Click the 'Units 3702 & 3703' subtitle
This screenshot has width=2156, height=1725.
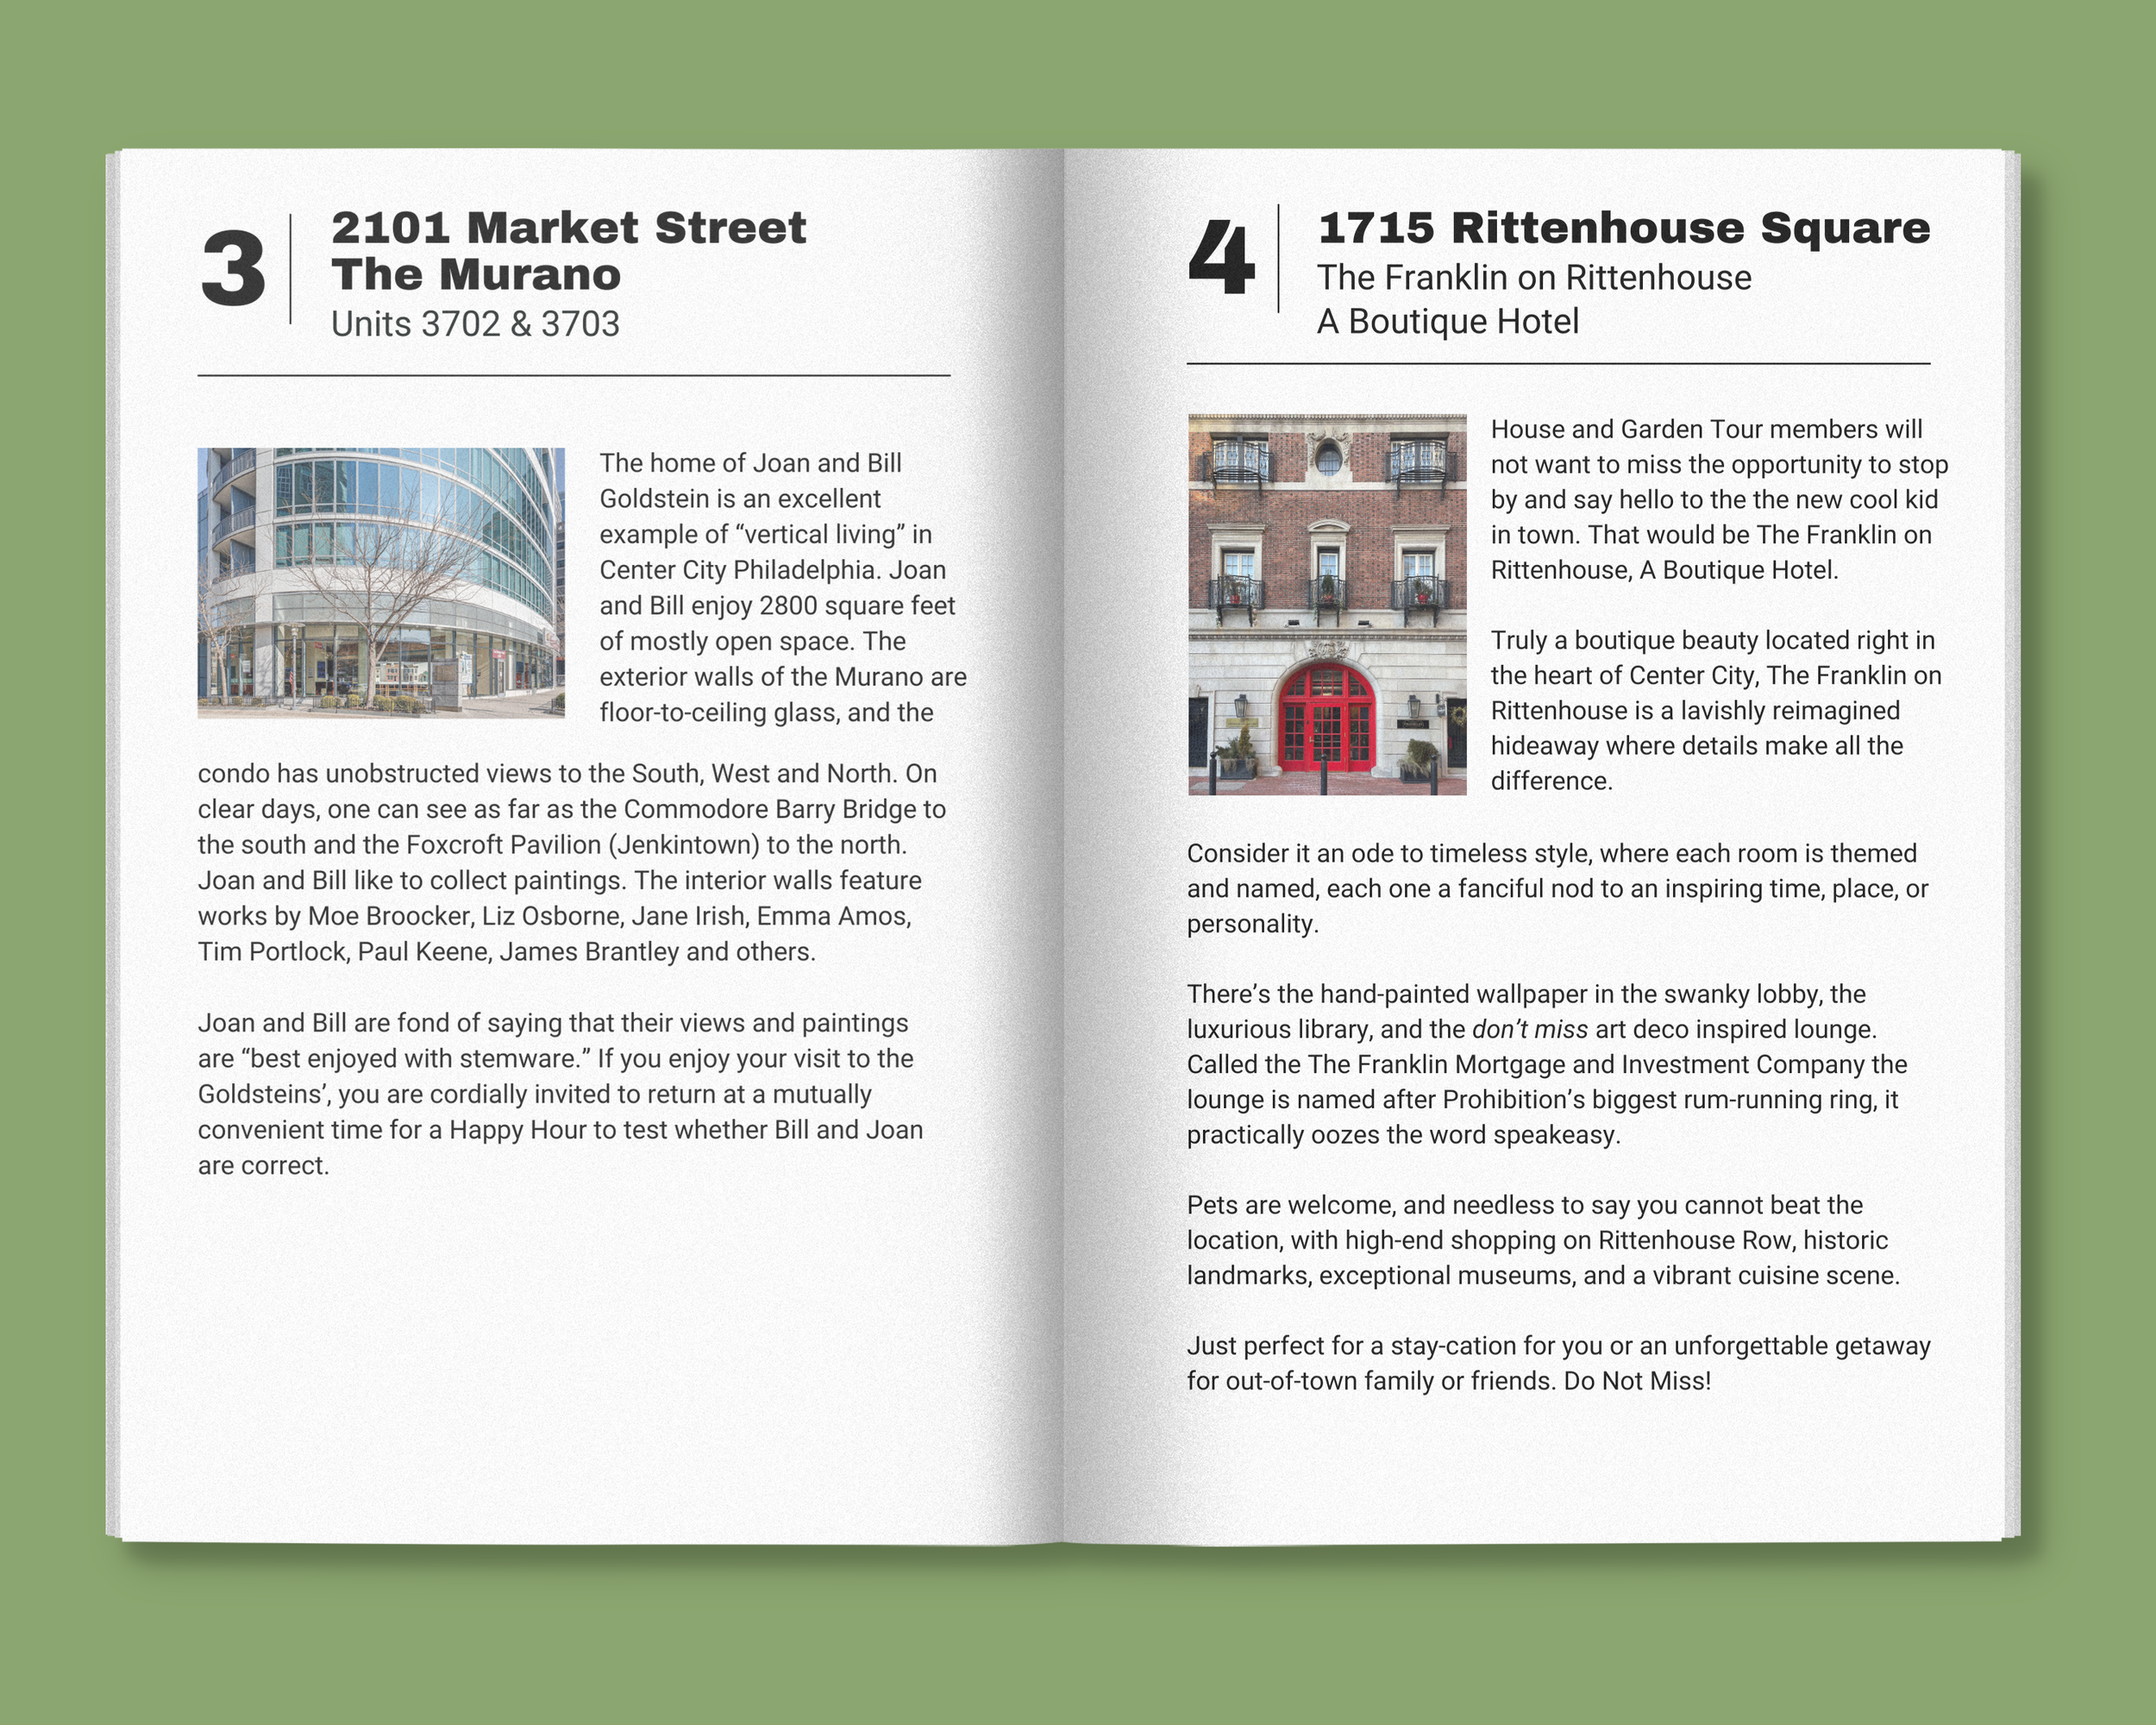point(475,324)
